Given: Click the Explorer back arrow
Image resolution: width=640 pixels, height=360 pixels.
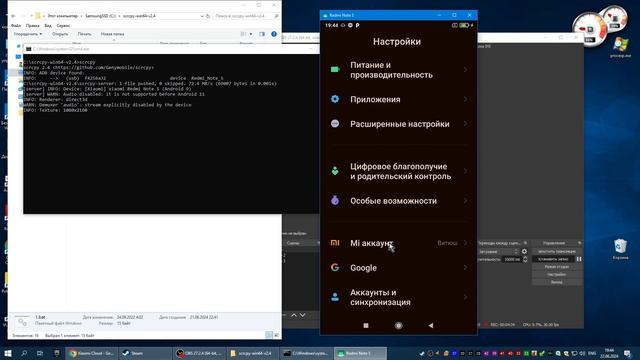Looking at the screenshot, I should click(13, 16).
